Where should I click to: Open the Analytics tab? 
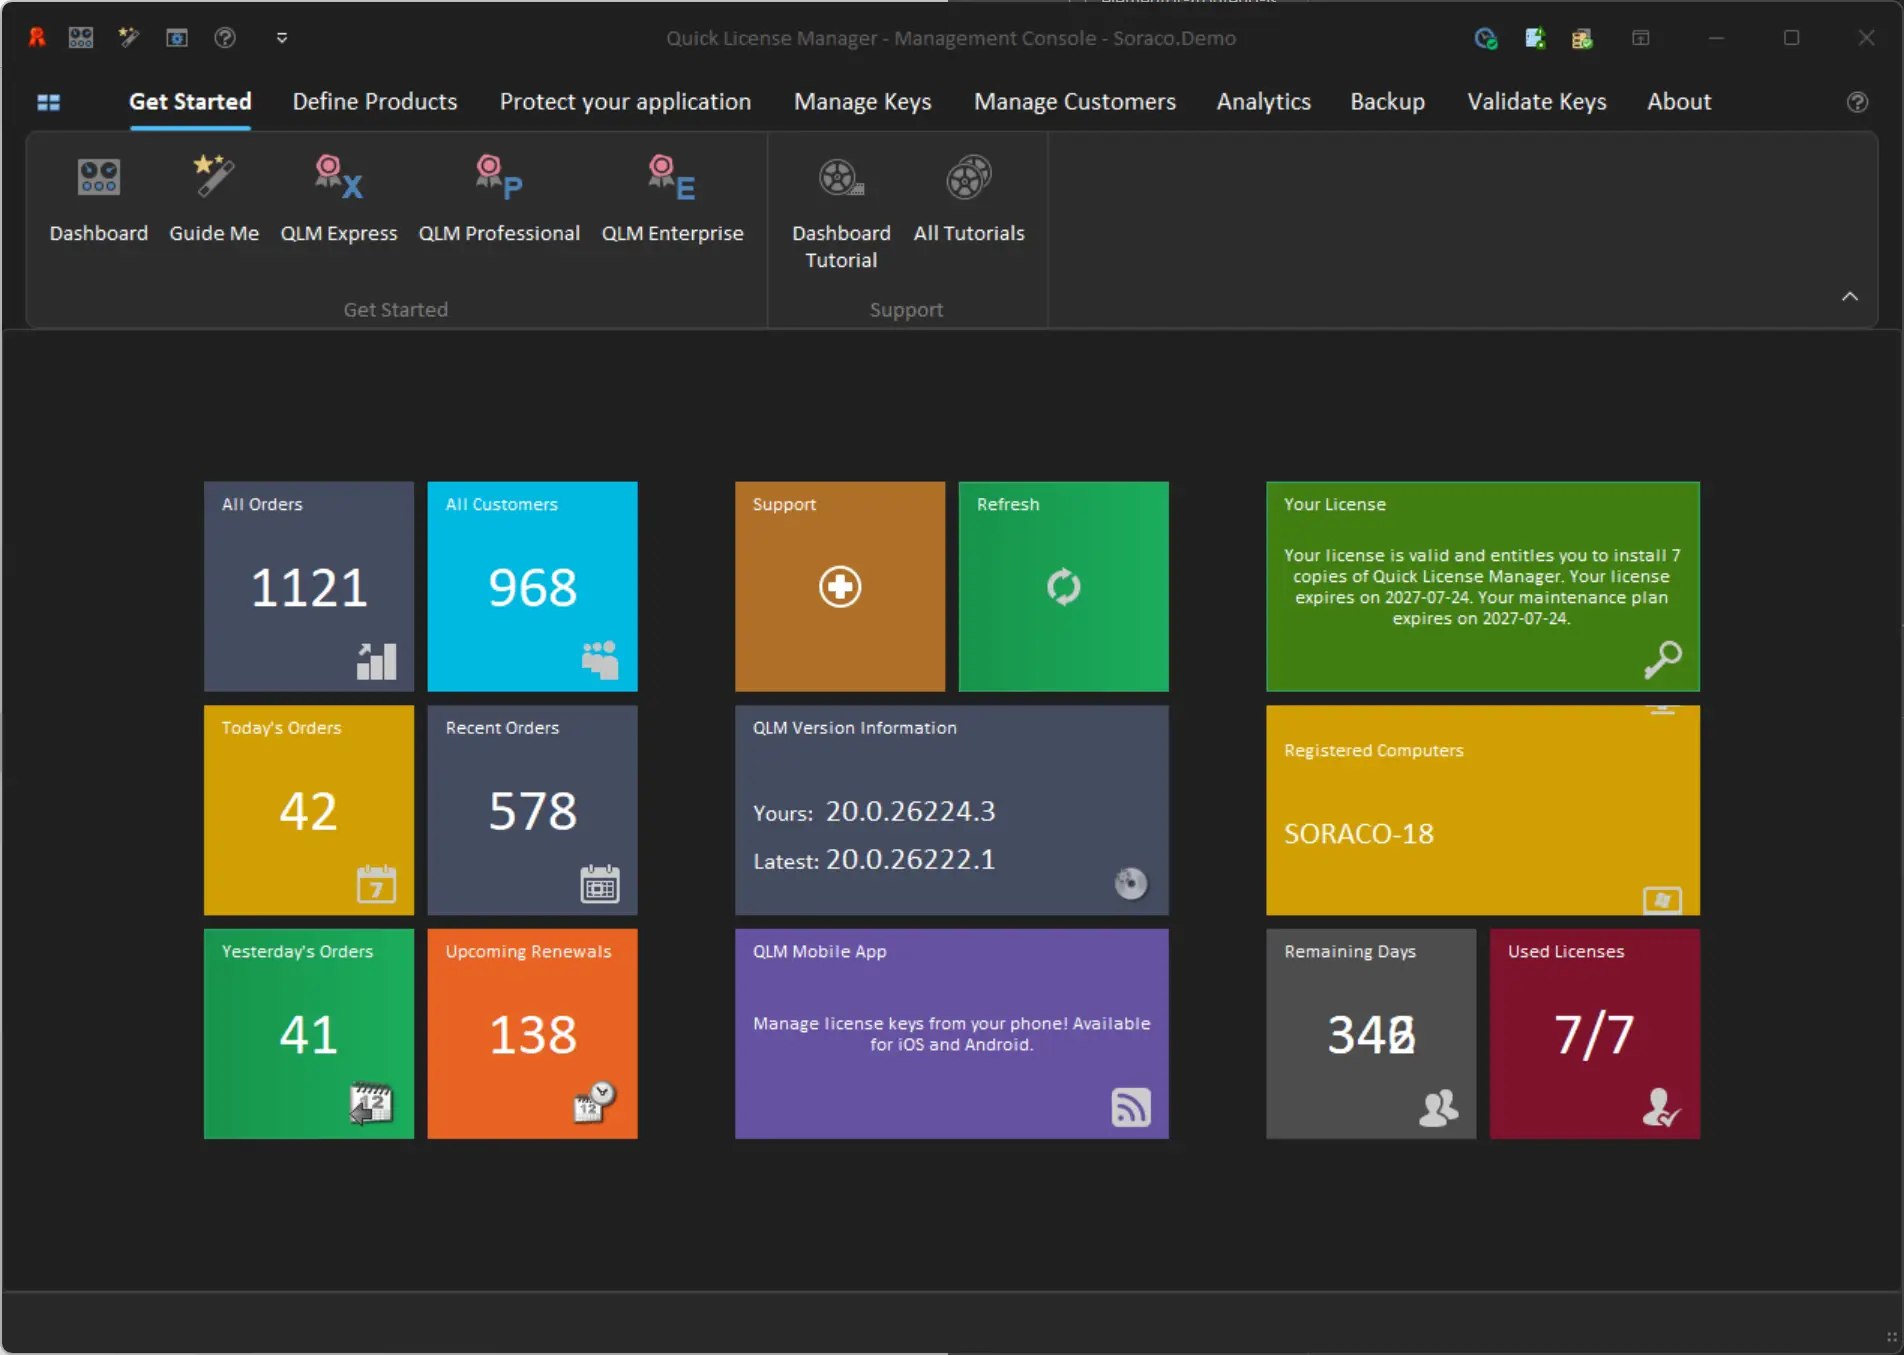1263,102
